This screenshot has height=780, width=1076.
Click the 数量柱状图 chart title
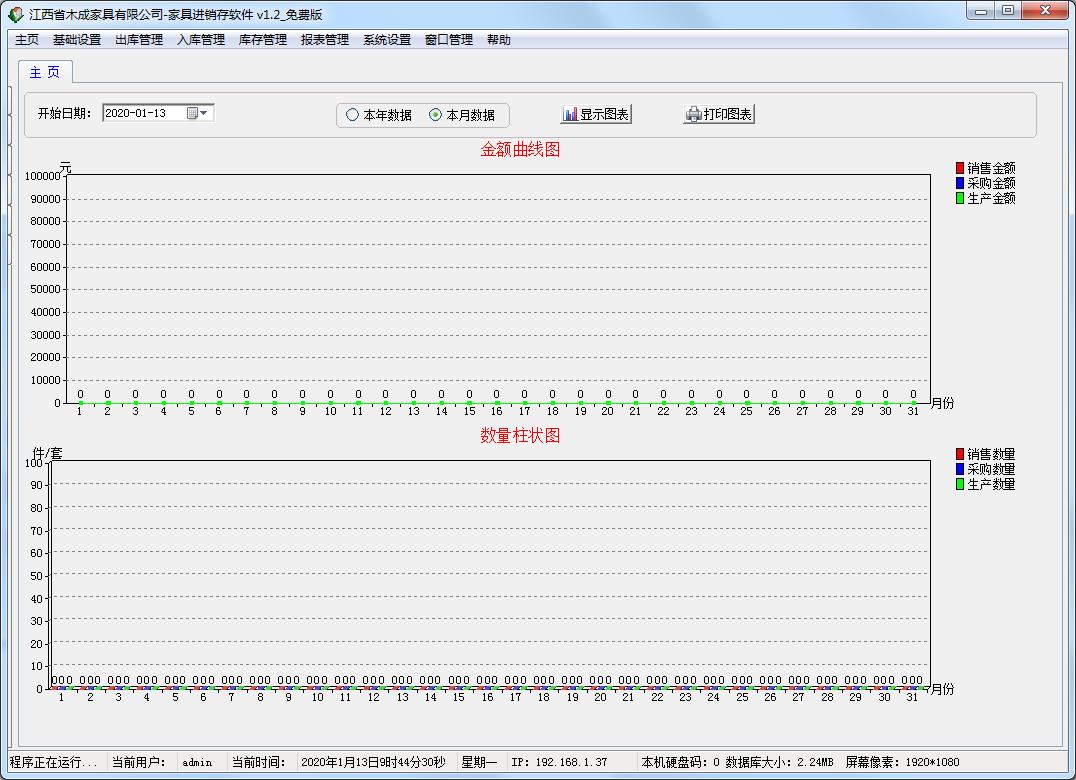(520, 436)
